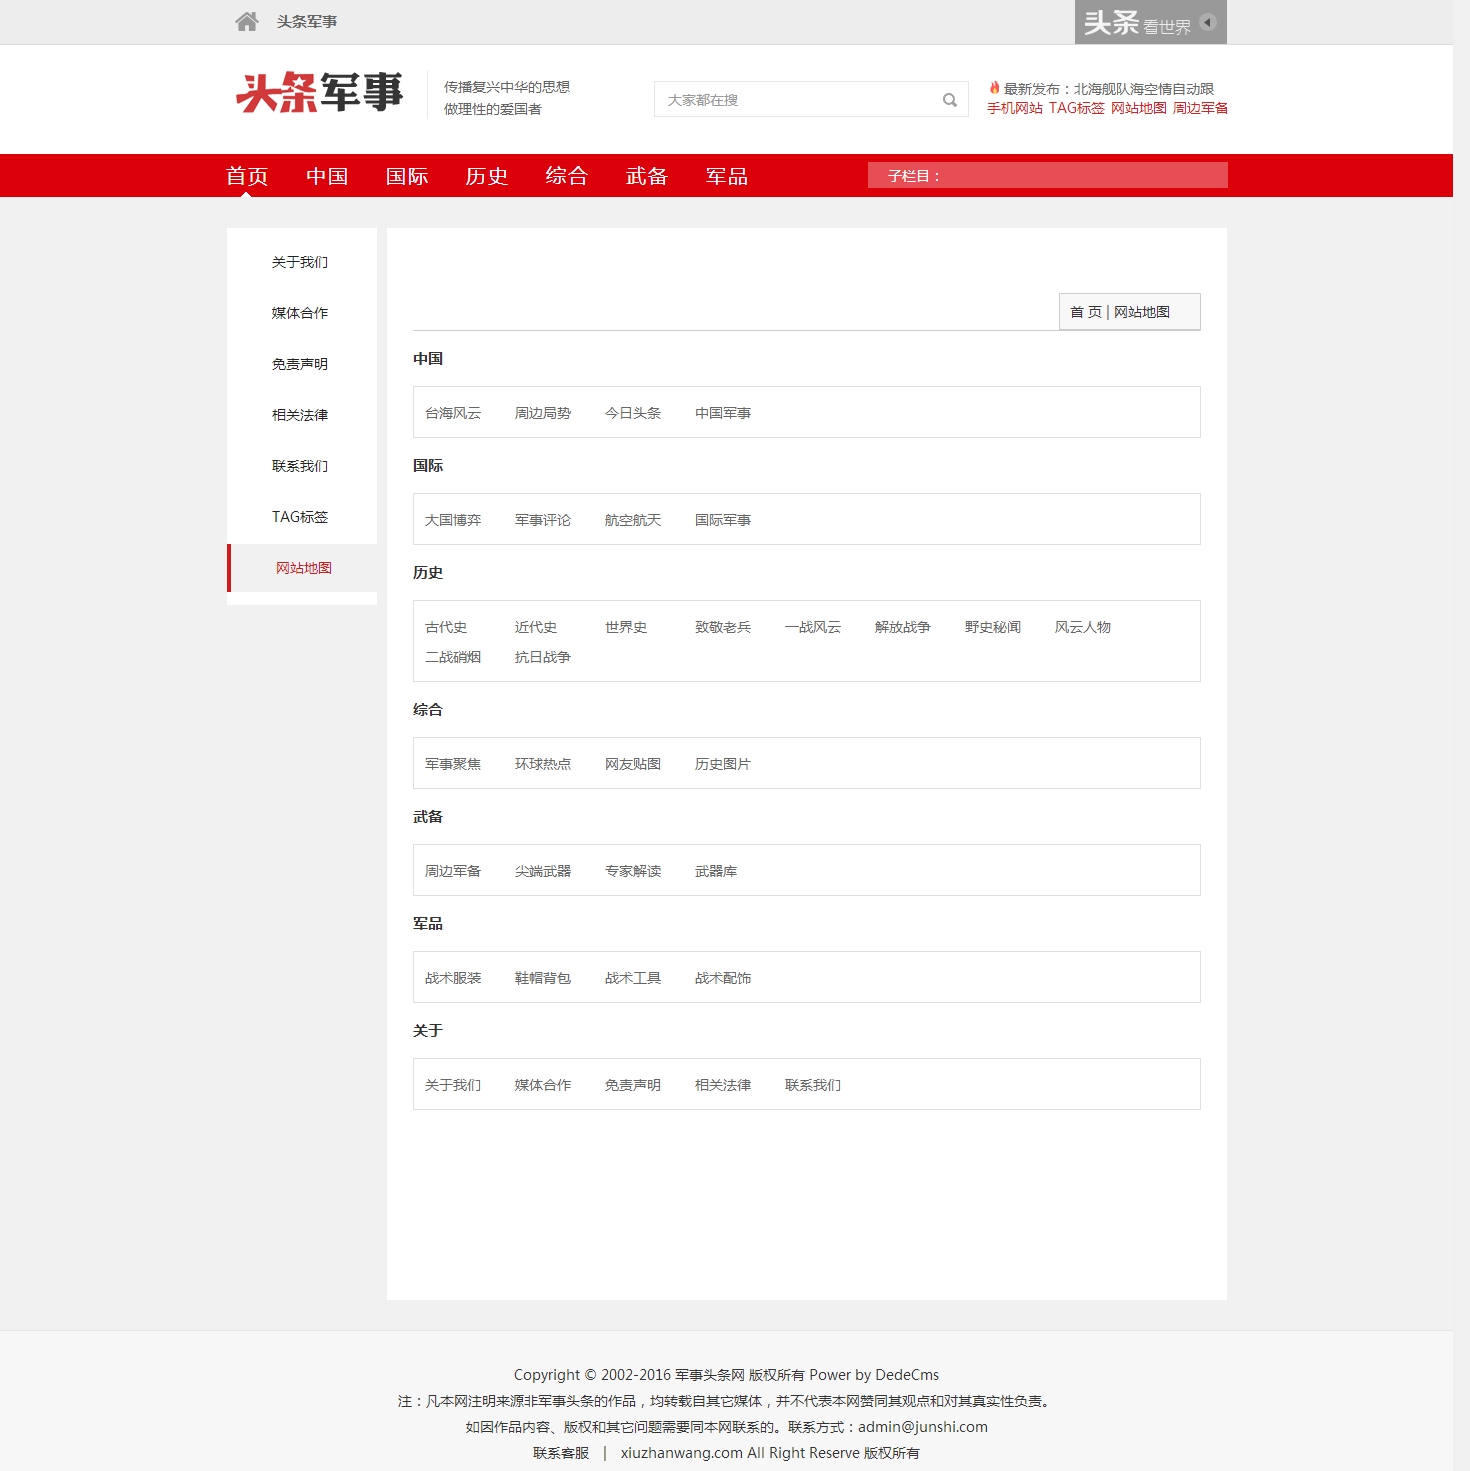Select 媒体合作 in left sidebar

[300, 313]
